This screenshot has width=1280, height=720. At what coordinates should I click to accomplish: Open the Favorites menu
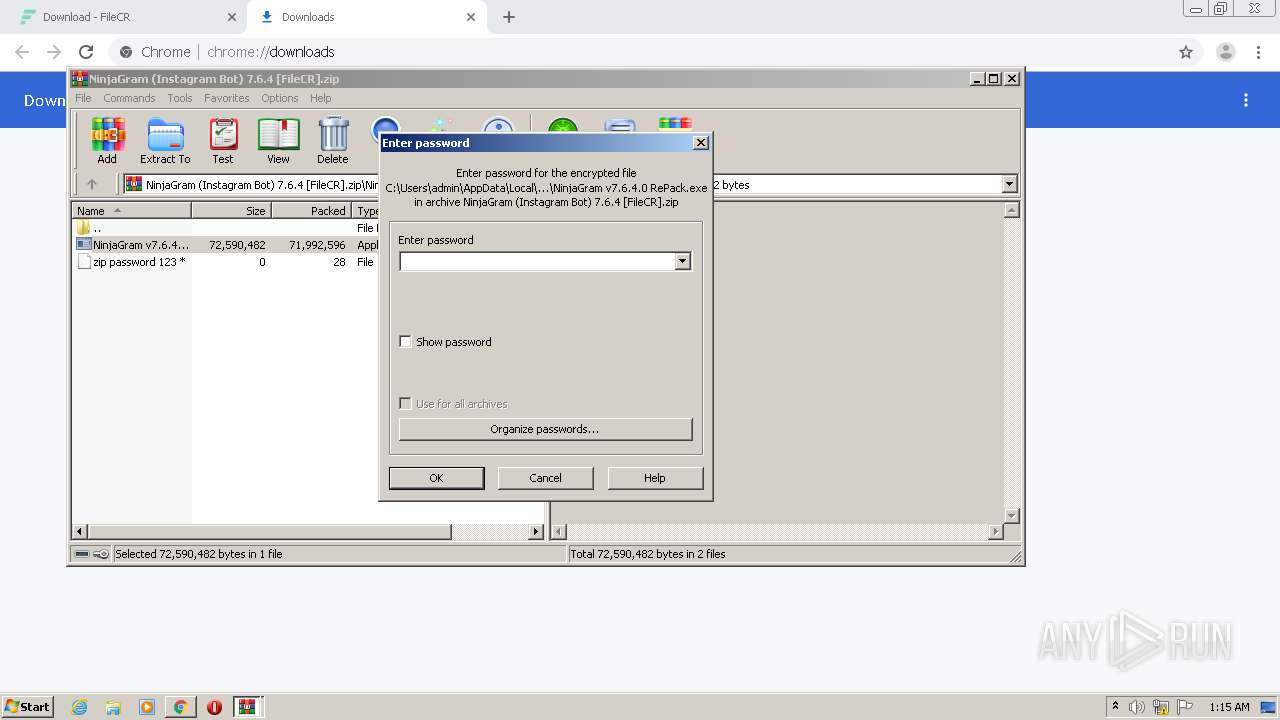[x=227, y=98]
